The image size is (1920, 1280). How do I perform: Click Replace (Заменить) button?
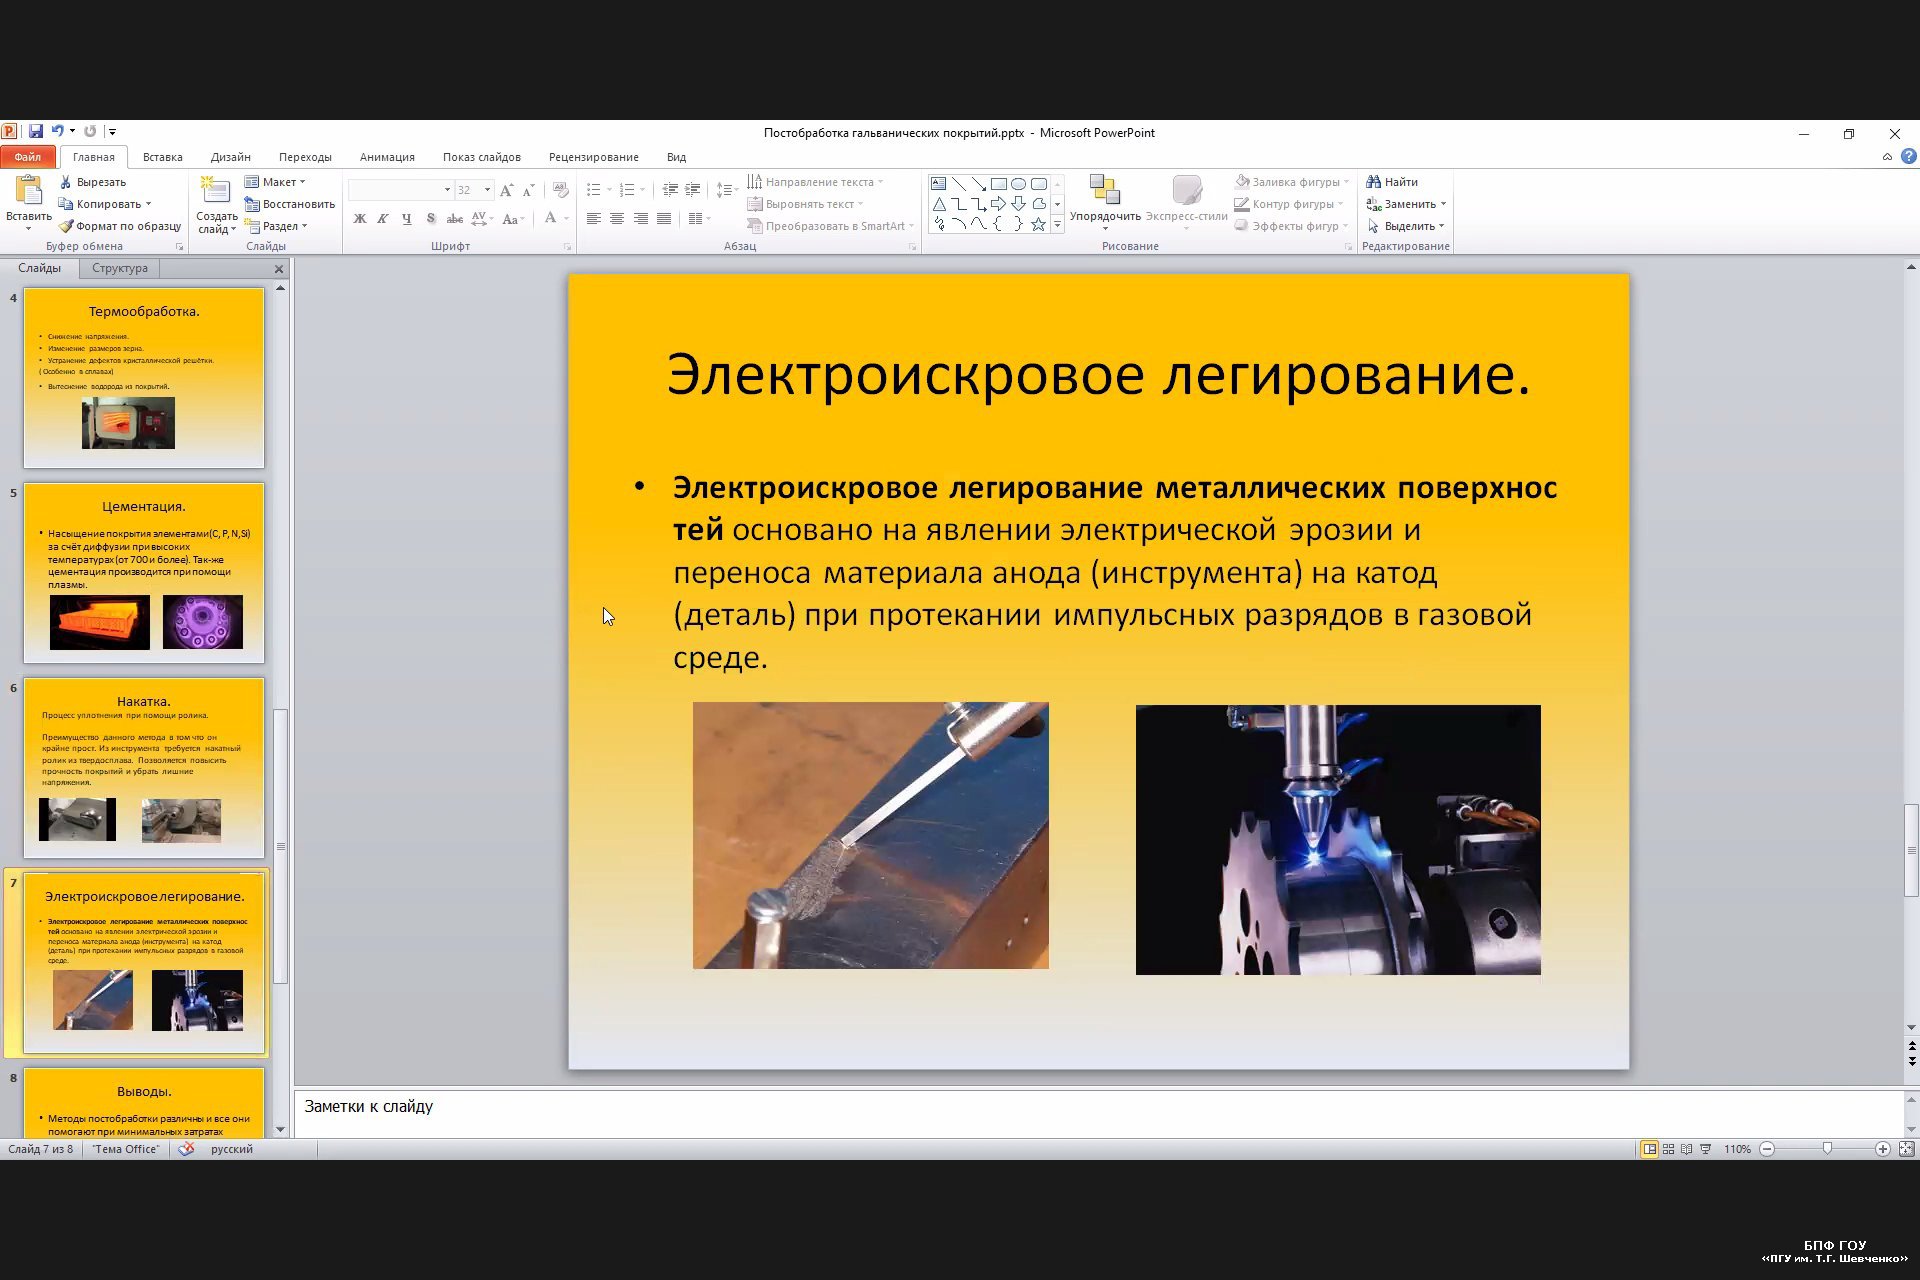point(1406,204)
